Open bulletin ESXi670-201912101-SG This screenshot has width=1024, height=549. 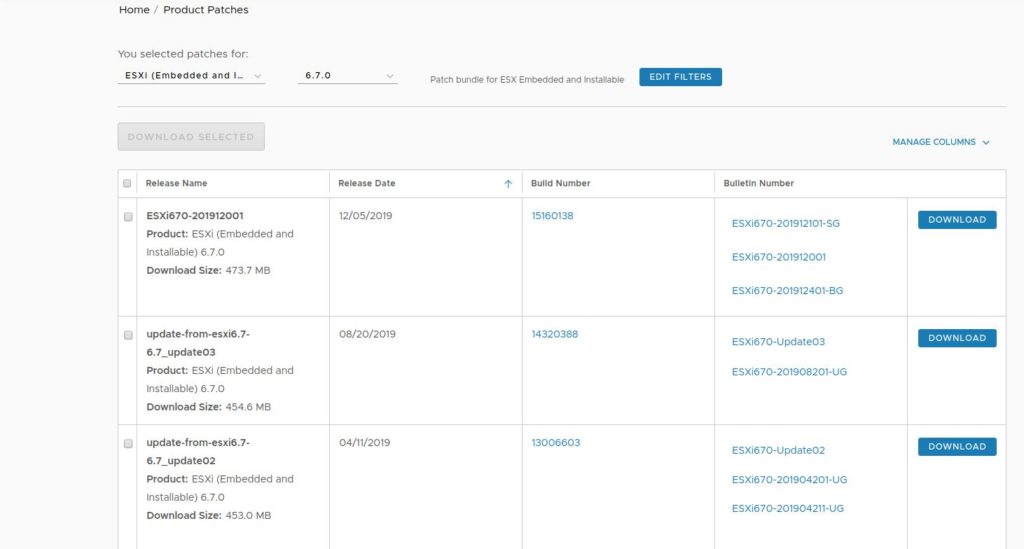click(786, 223)
